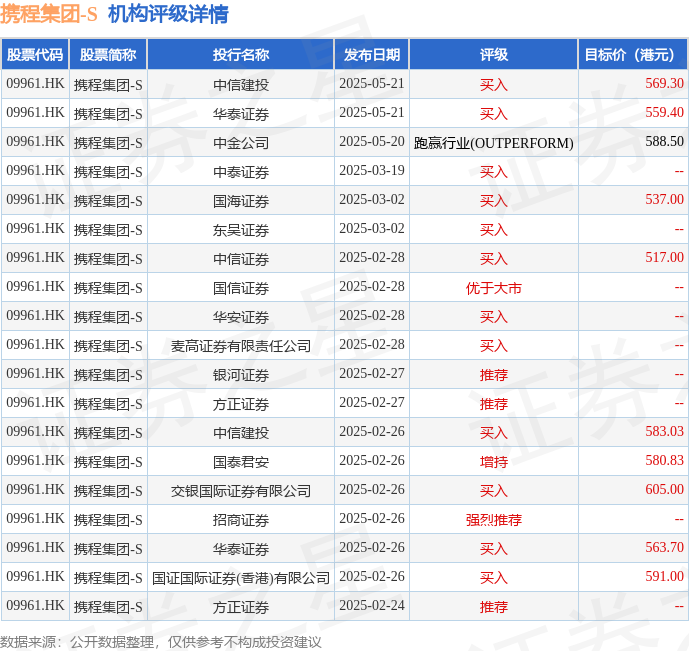Click the 跑赢行业(OUTPERFORM) rating

493,143
